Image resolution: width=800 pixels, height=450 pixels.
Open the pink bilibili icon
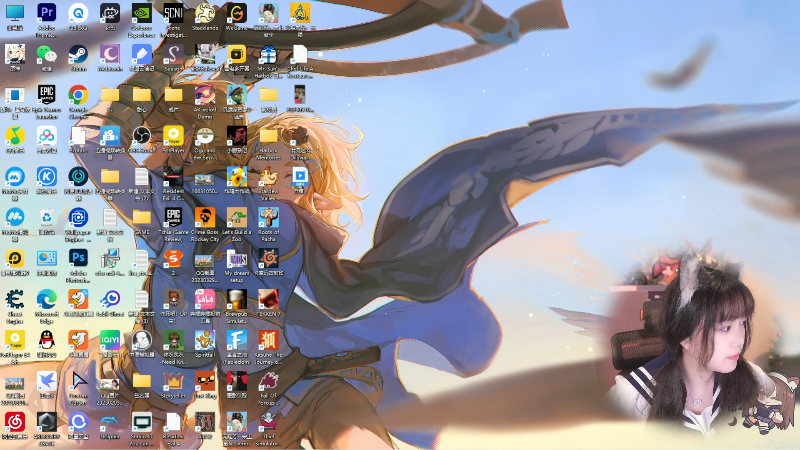pyautogui.click(x=205, y=299)
